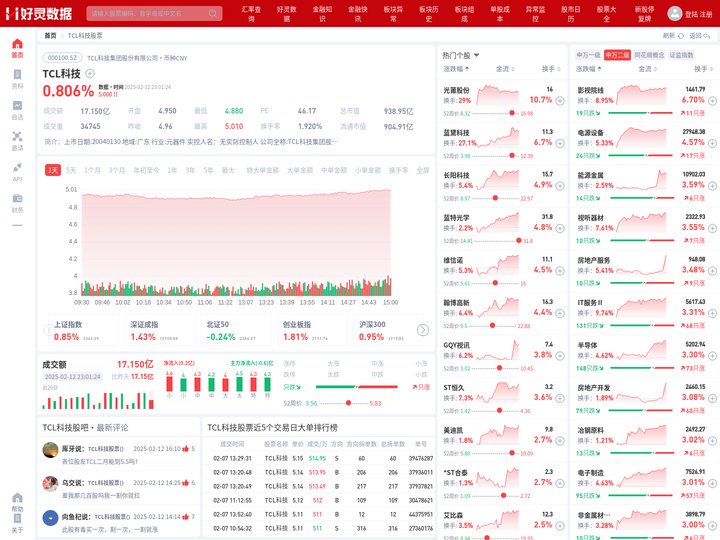Add 半导体 sector with its plus icon
Image resolution: width=720 pixels, height=540 pixels.
[x=712, y=356]
